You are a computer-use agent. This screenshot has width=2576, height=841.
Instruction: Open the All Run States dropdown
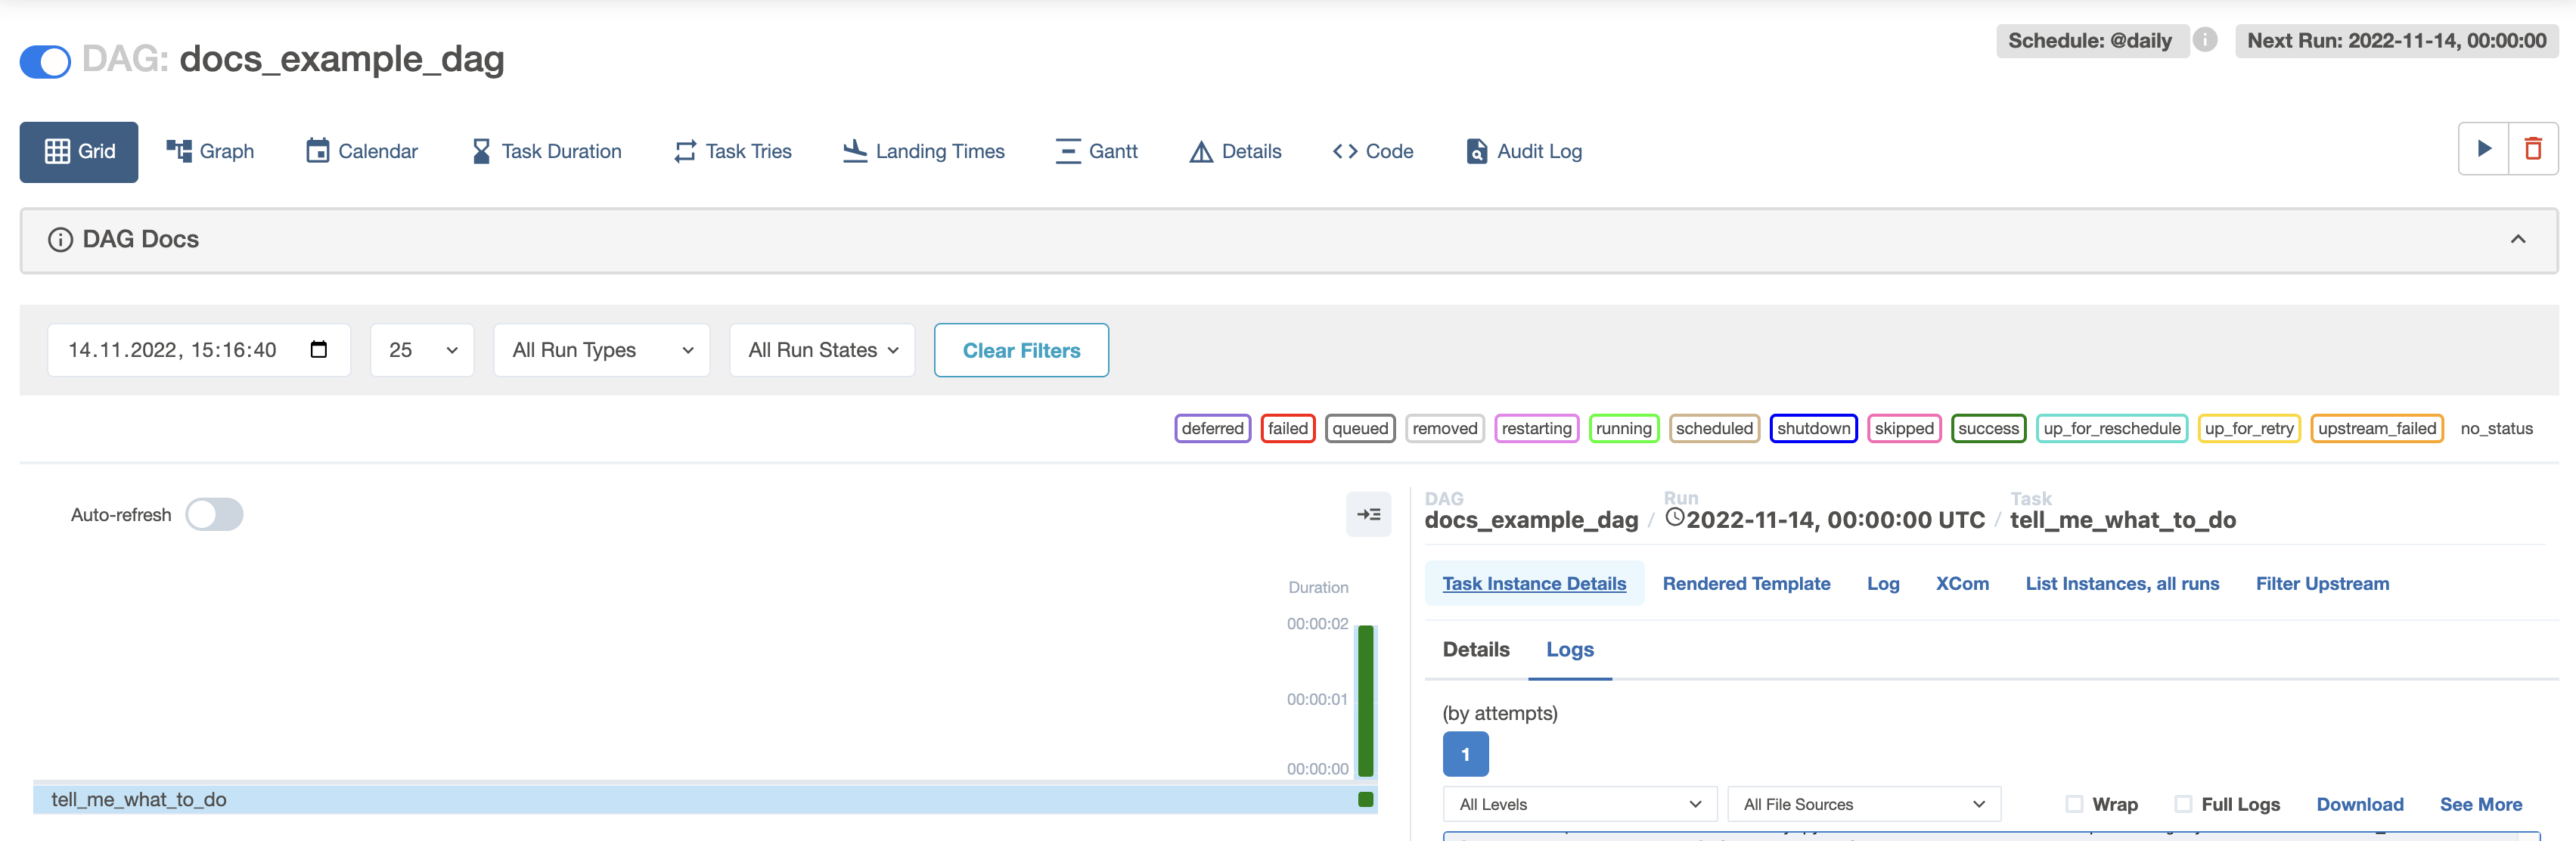(821, 350)
